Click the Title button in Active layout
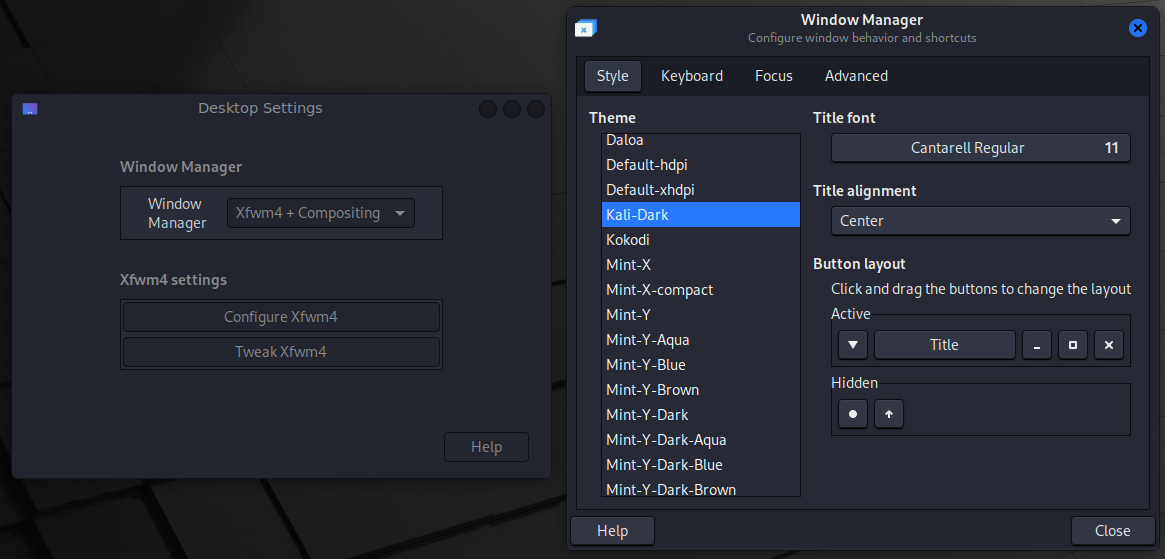 click(944, 345)
